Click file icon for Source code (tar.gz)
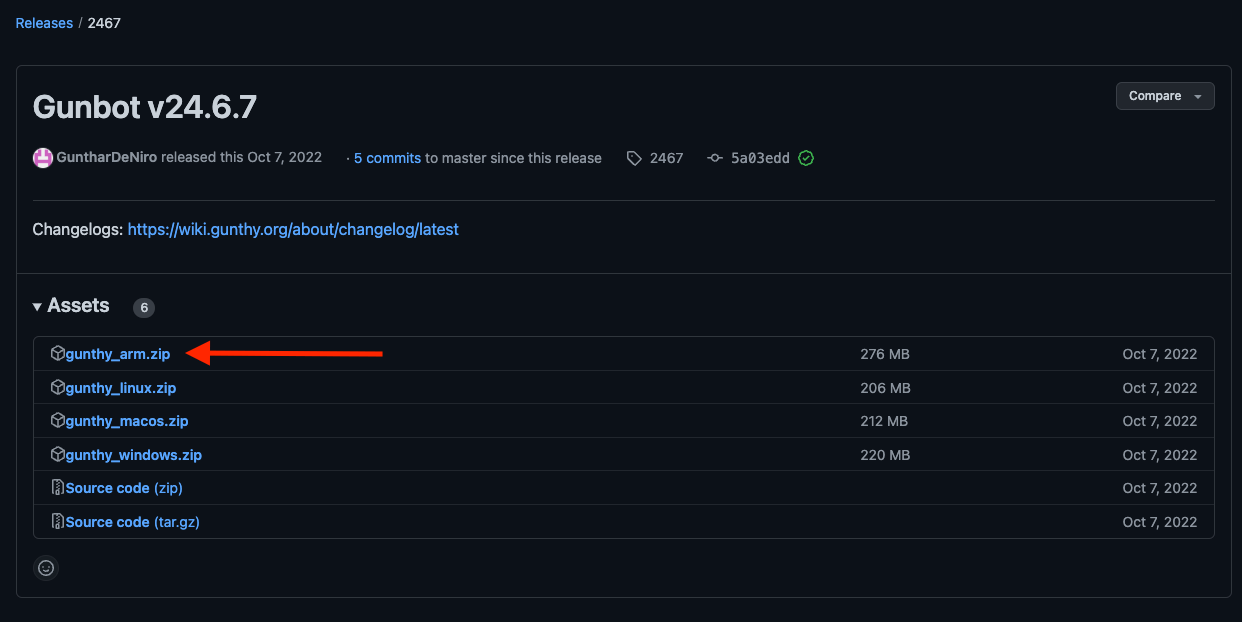The height and width of the screenshot is (622, 1242). 58,521
